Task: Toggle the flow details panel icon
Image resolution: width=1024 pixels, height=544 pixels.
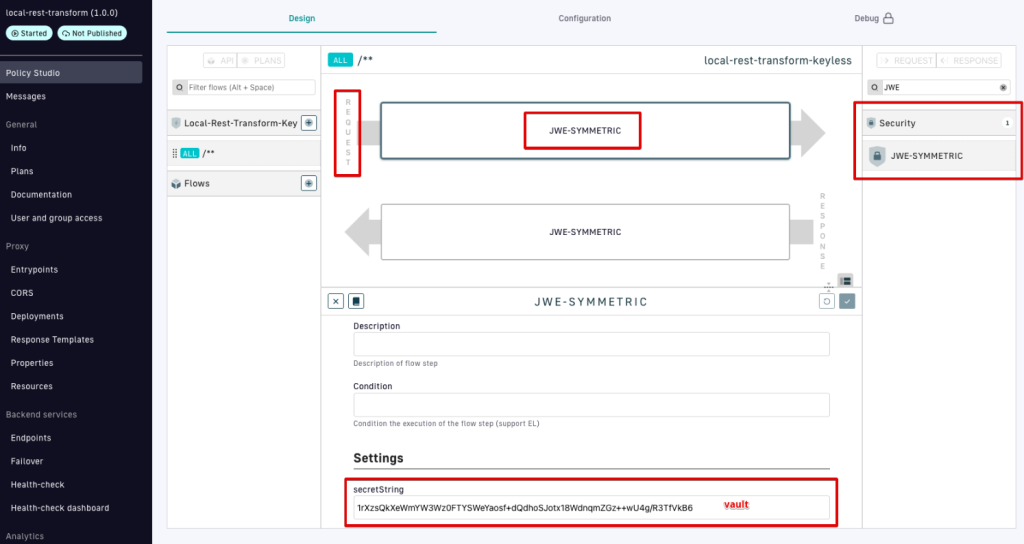Action: [x=846, y=281]
